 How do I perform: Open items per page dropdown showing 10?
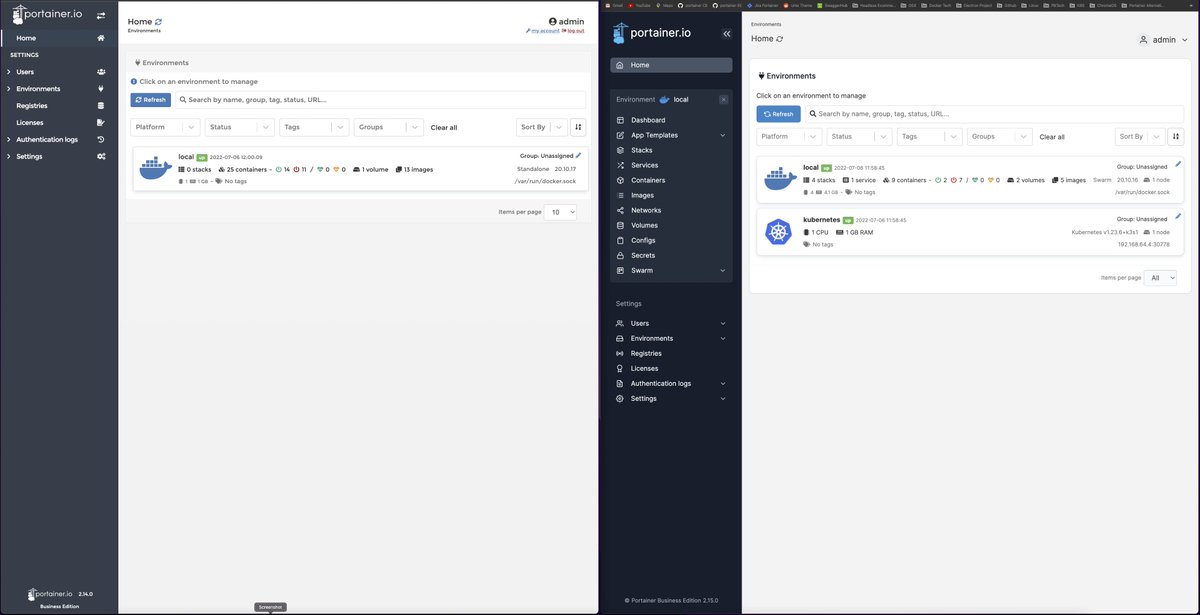[560, 212]
